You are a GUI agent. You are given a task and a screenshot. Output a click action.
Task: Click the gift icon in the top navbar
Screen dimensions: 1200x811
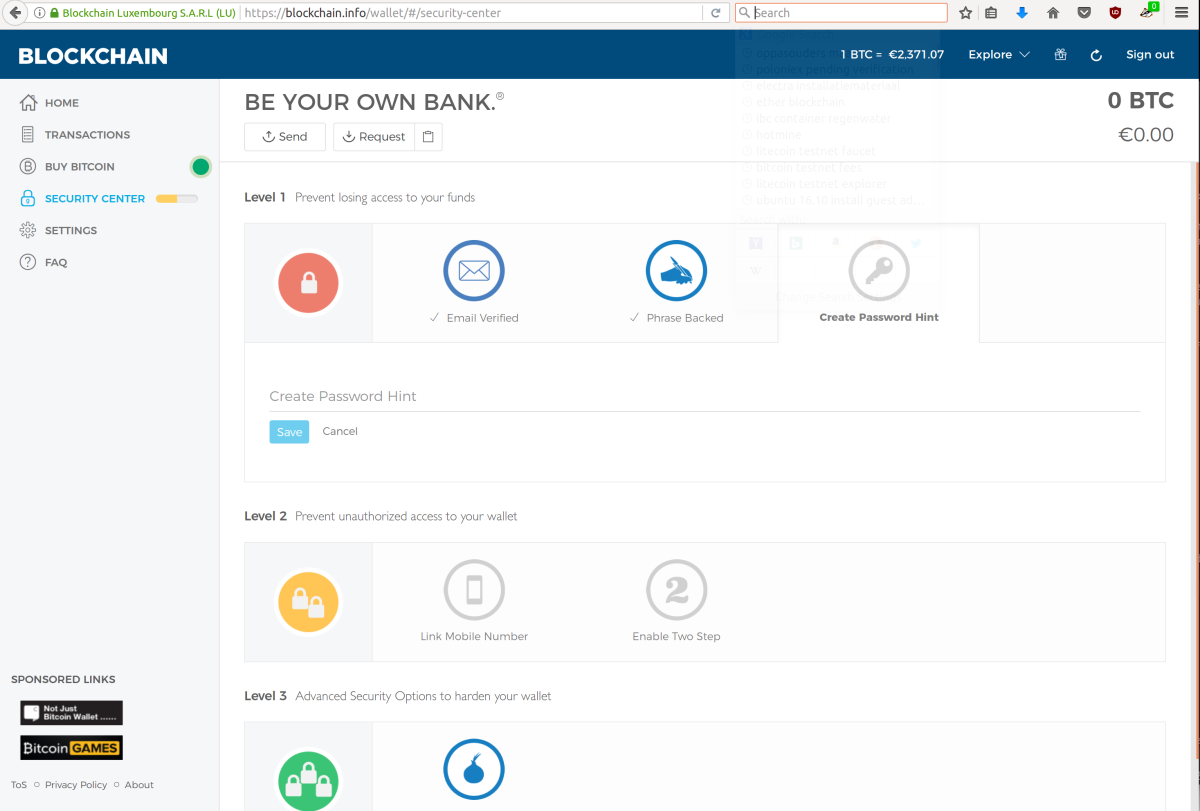[x=1060, y=55]
